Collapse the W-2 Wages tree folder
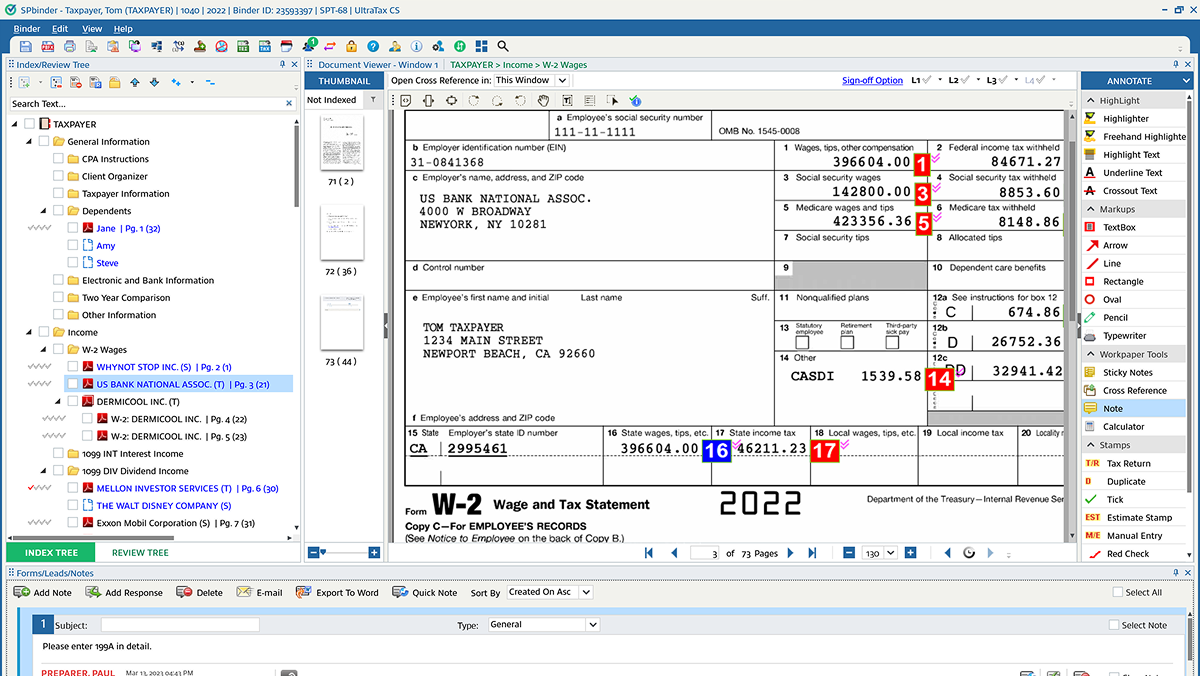 pos(44,350)
